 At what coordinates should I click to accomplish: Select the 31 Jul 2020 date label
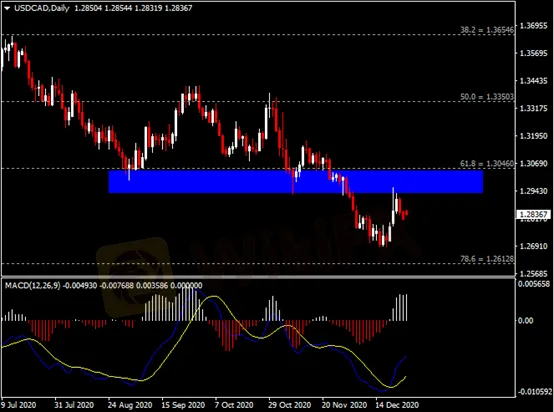(x=74, y=405)
